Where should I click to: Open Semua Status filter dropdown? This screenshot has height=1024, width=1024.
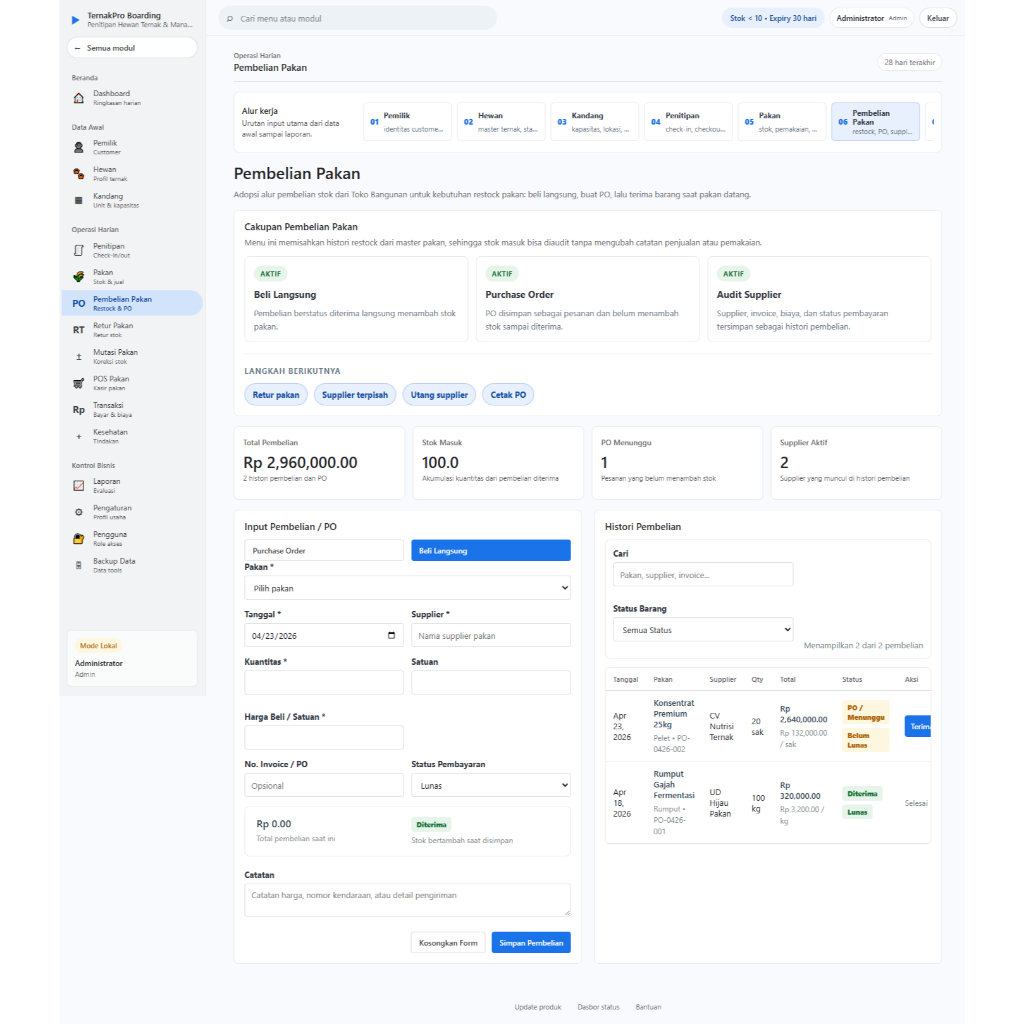703,630
